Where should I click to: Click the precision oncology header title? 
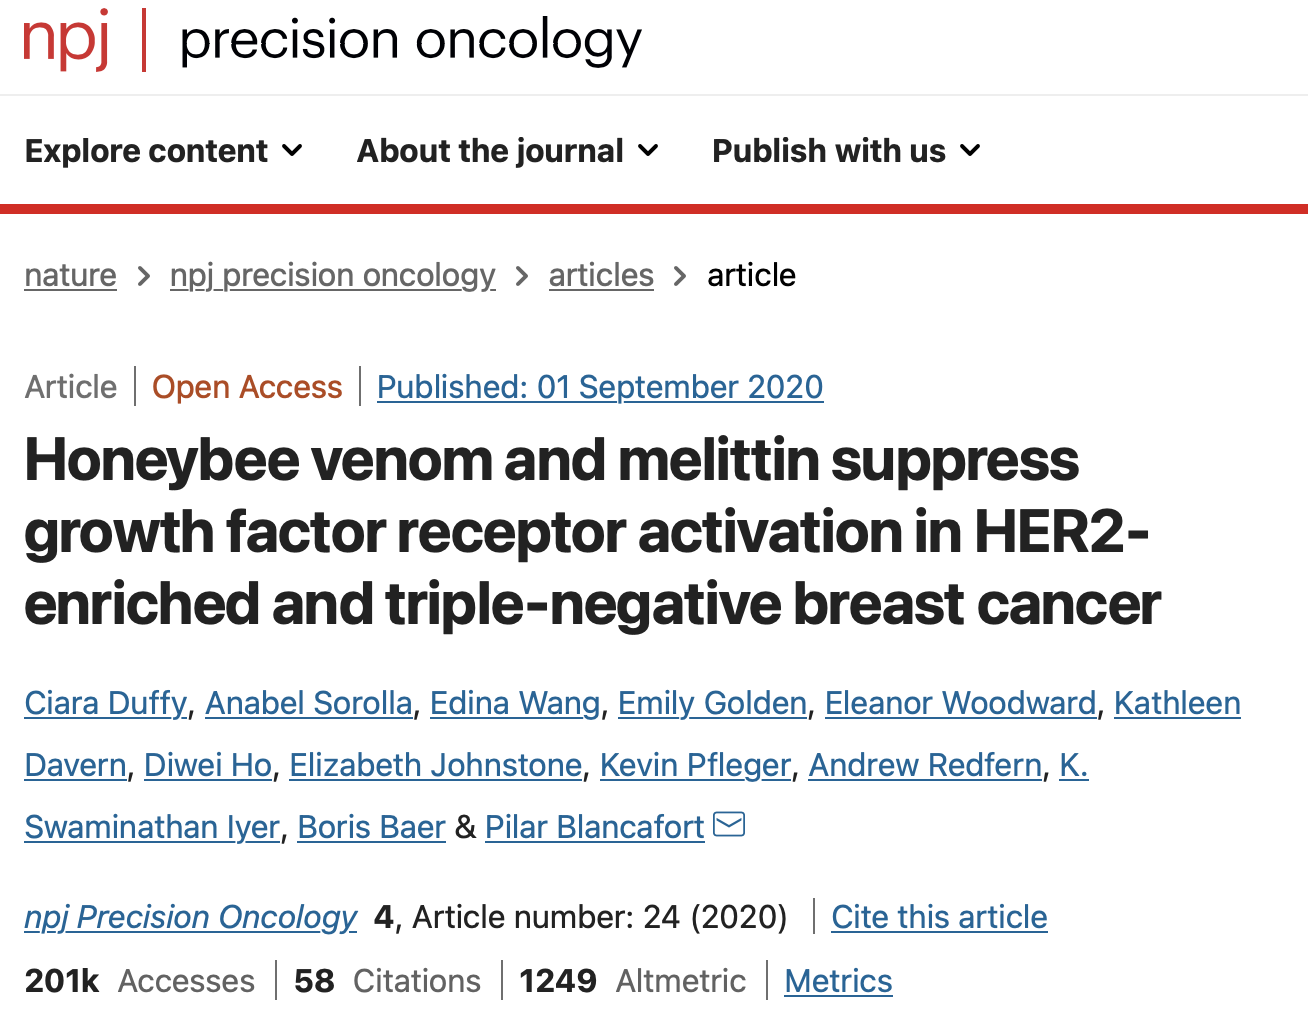[x=410, y=41]
